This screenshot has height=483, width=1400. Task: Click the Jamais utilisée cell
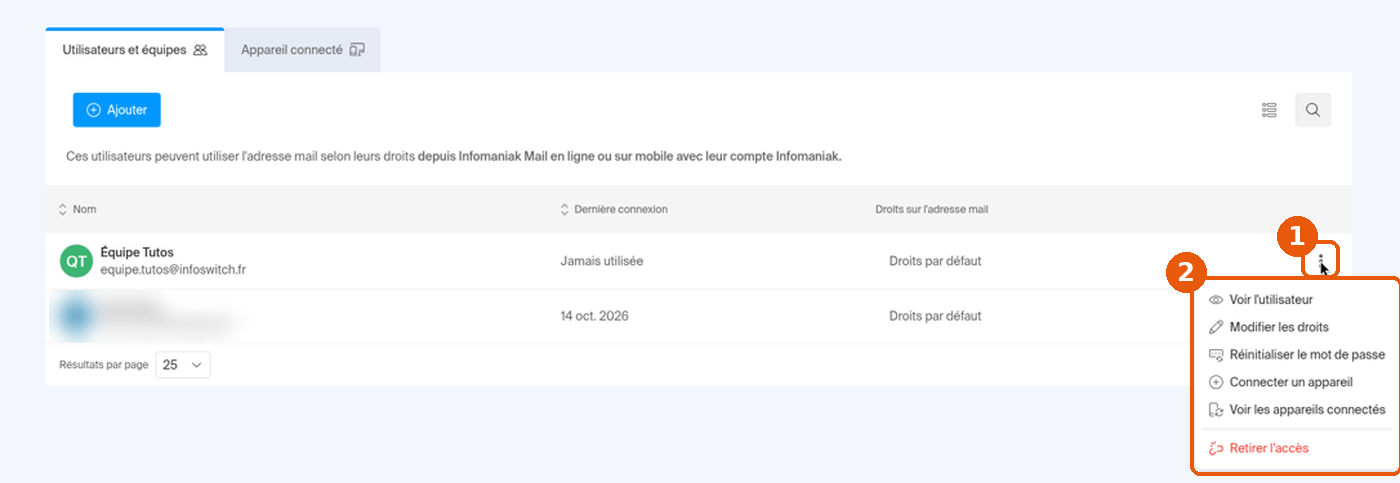pyautogui.click(x=602, y=261)
